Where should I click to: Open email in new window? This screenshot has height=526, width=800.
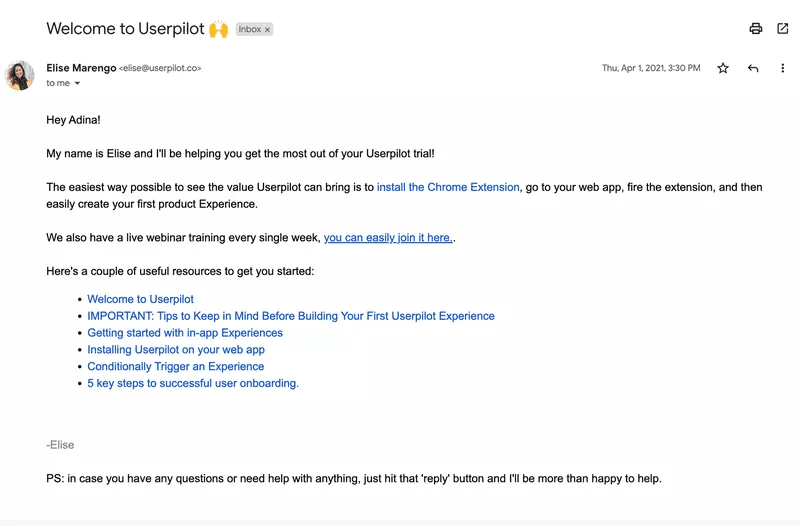[782, 29]
